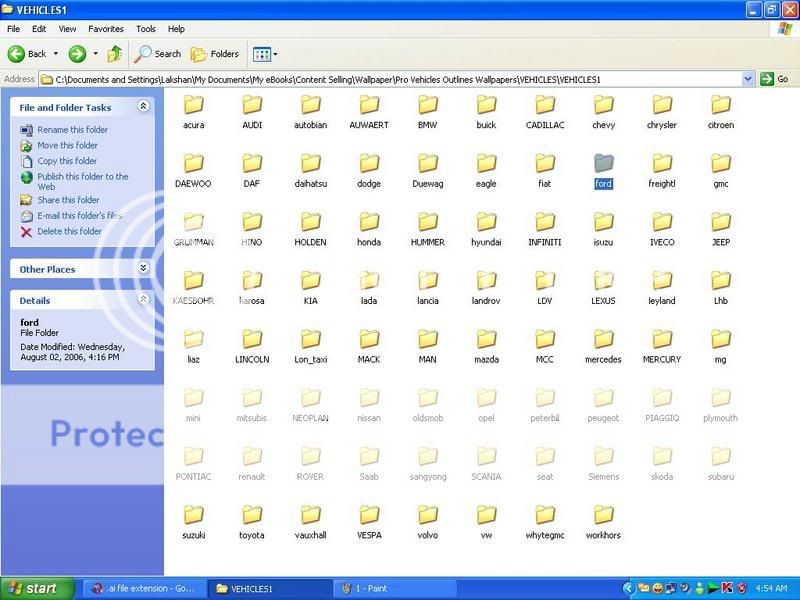Select the chrysler folder
This screenshot has width=800, height=600.
(662, 112)
